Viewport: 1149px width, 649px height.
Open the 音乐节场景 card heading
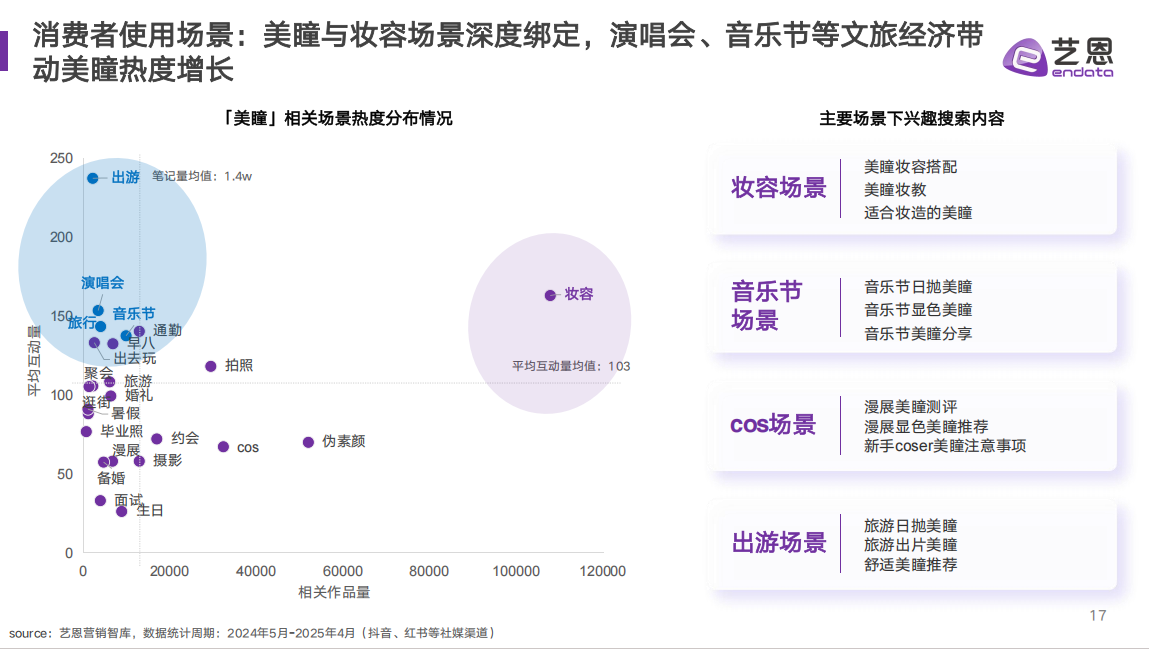click(767, 306)
